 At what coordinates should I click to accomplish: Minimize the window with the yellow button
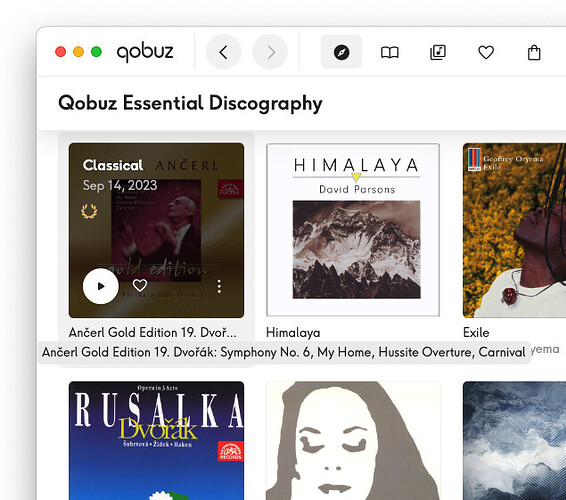[x=78, y=52]
